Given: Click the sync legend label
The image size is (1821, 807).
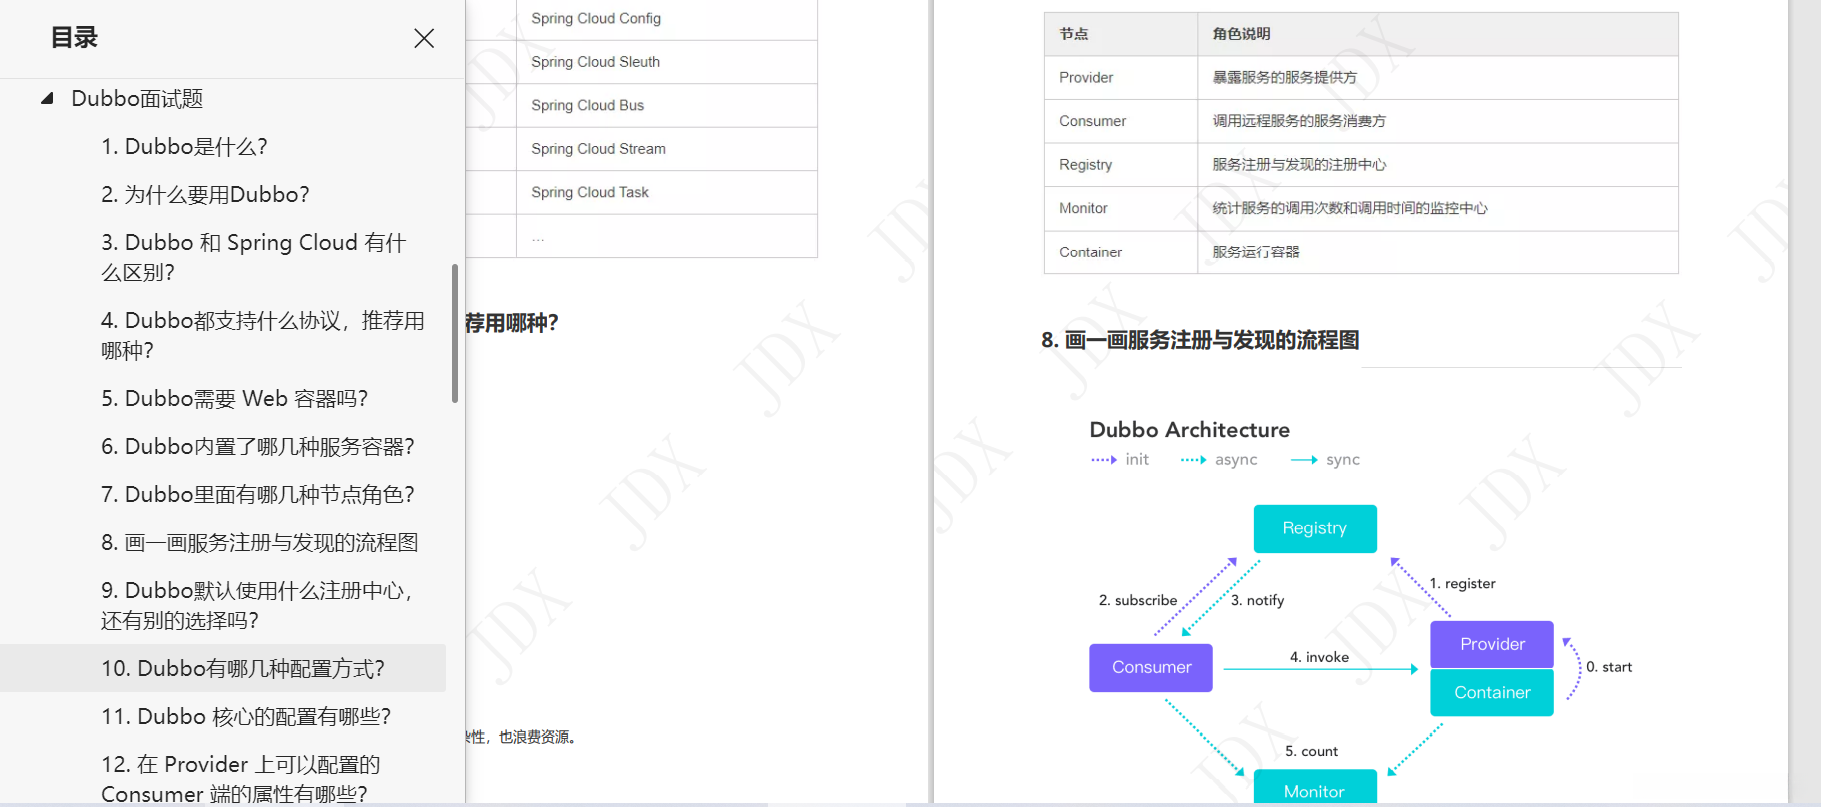Looking at the screenshot, I should point(1343,460).
